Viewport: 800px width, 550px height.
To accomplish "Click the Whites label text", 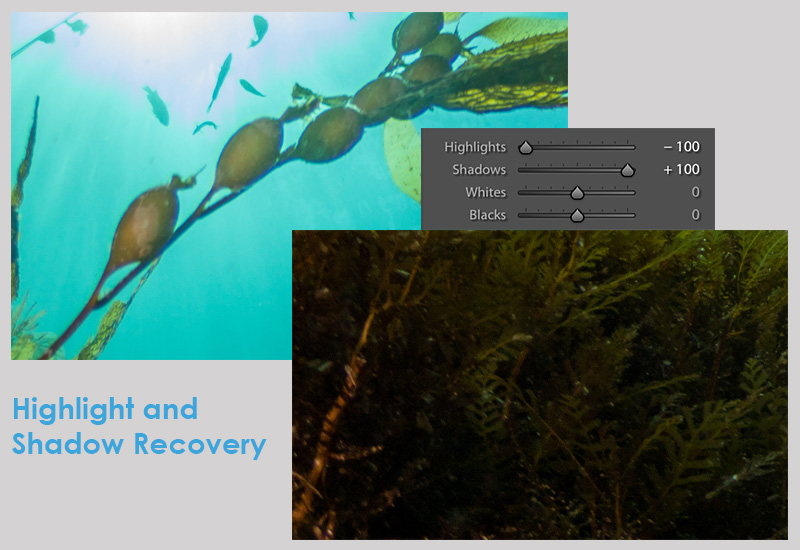I will pos(485,192).
